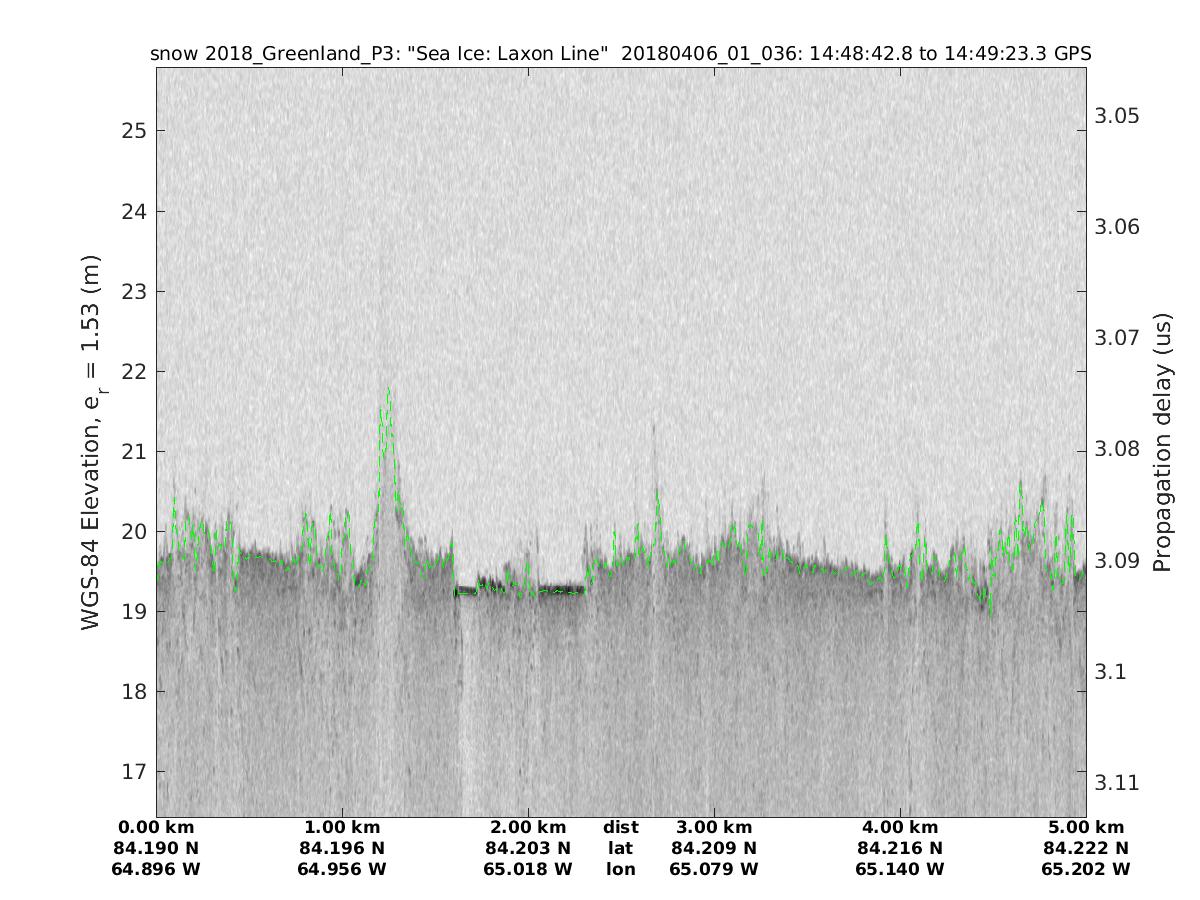The width and height of the screenshot is (1200, 900).
Task: Click the 1.00 km distance label
Action: [x=342, y=827]
